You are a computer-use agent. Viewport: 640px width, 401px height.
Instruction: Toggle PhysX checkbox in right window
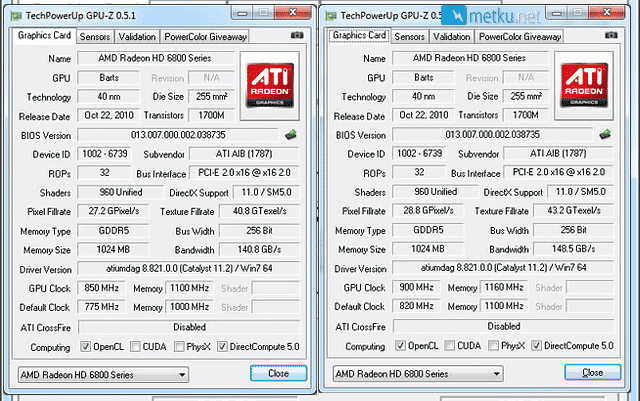click(493, 345)
